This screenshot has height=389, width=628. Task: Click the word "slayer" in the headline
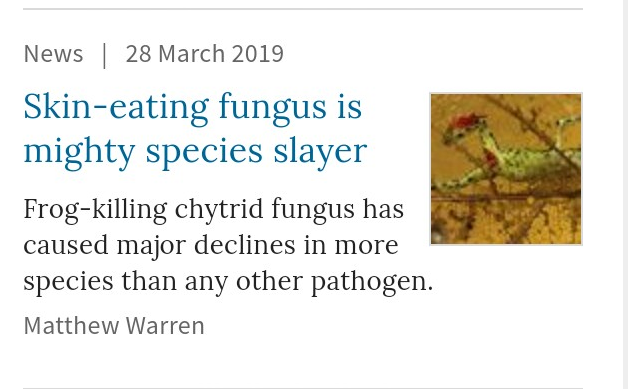[x=320, y=151]
